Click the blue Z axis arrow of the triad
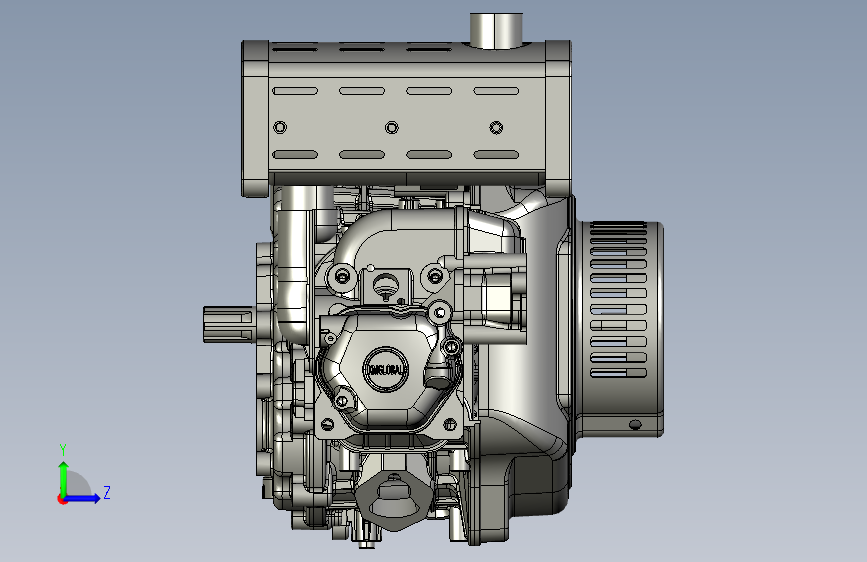The width and height of the screenshot is (867, 562). coord(83,498)
